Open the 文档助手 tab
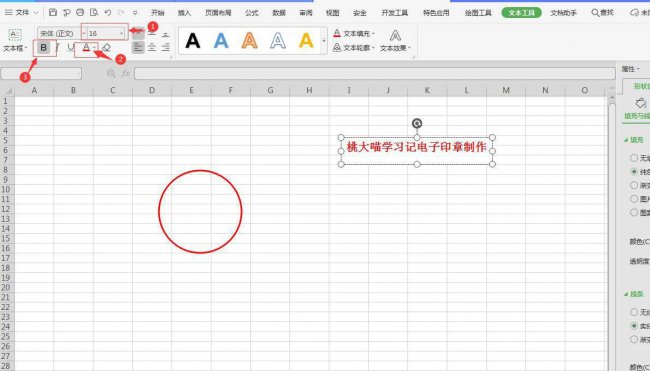The height and width of the screenshot is (371, 650). (563, 13)
